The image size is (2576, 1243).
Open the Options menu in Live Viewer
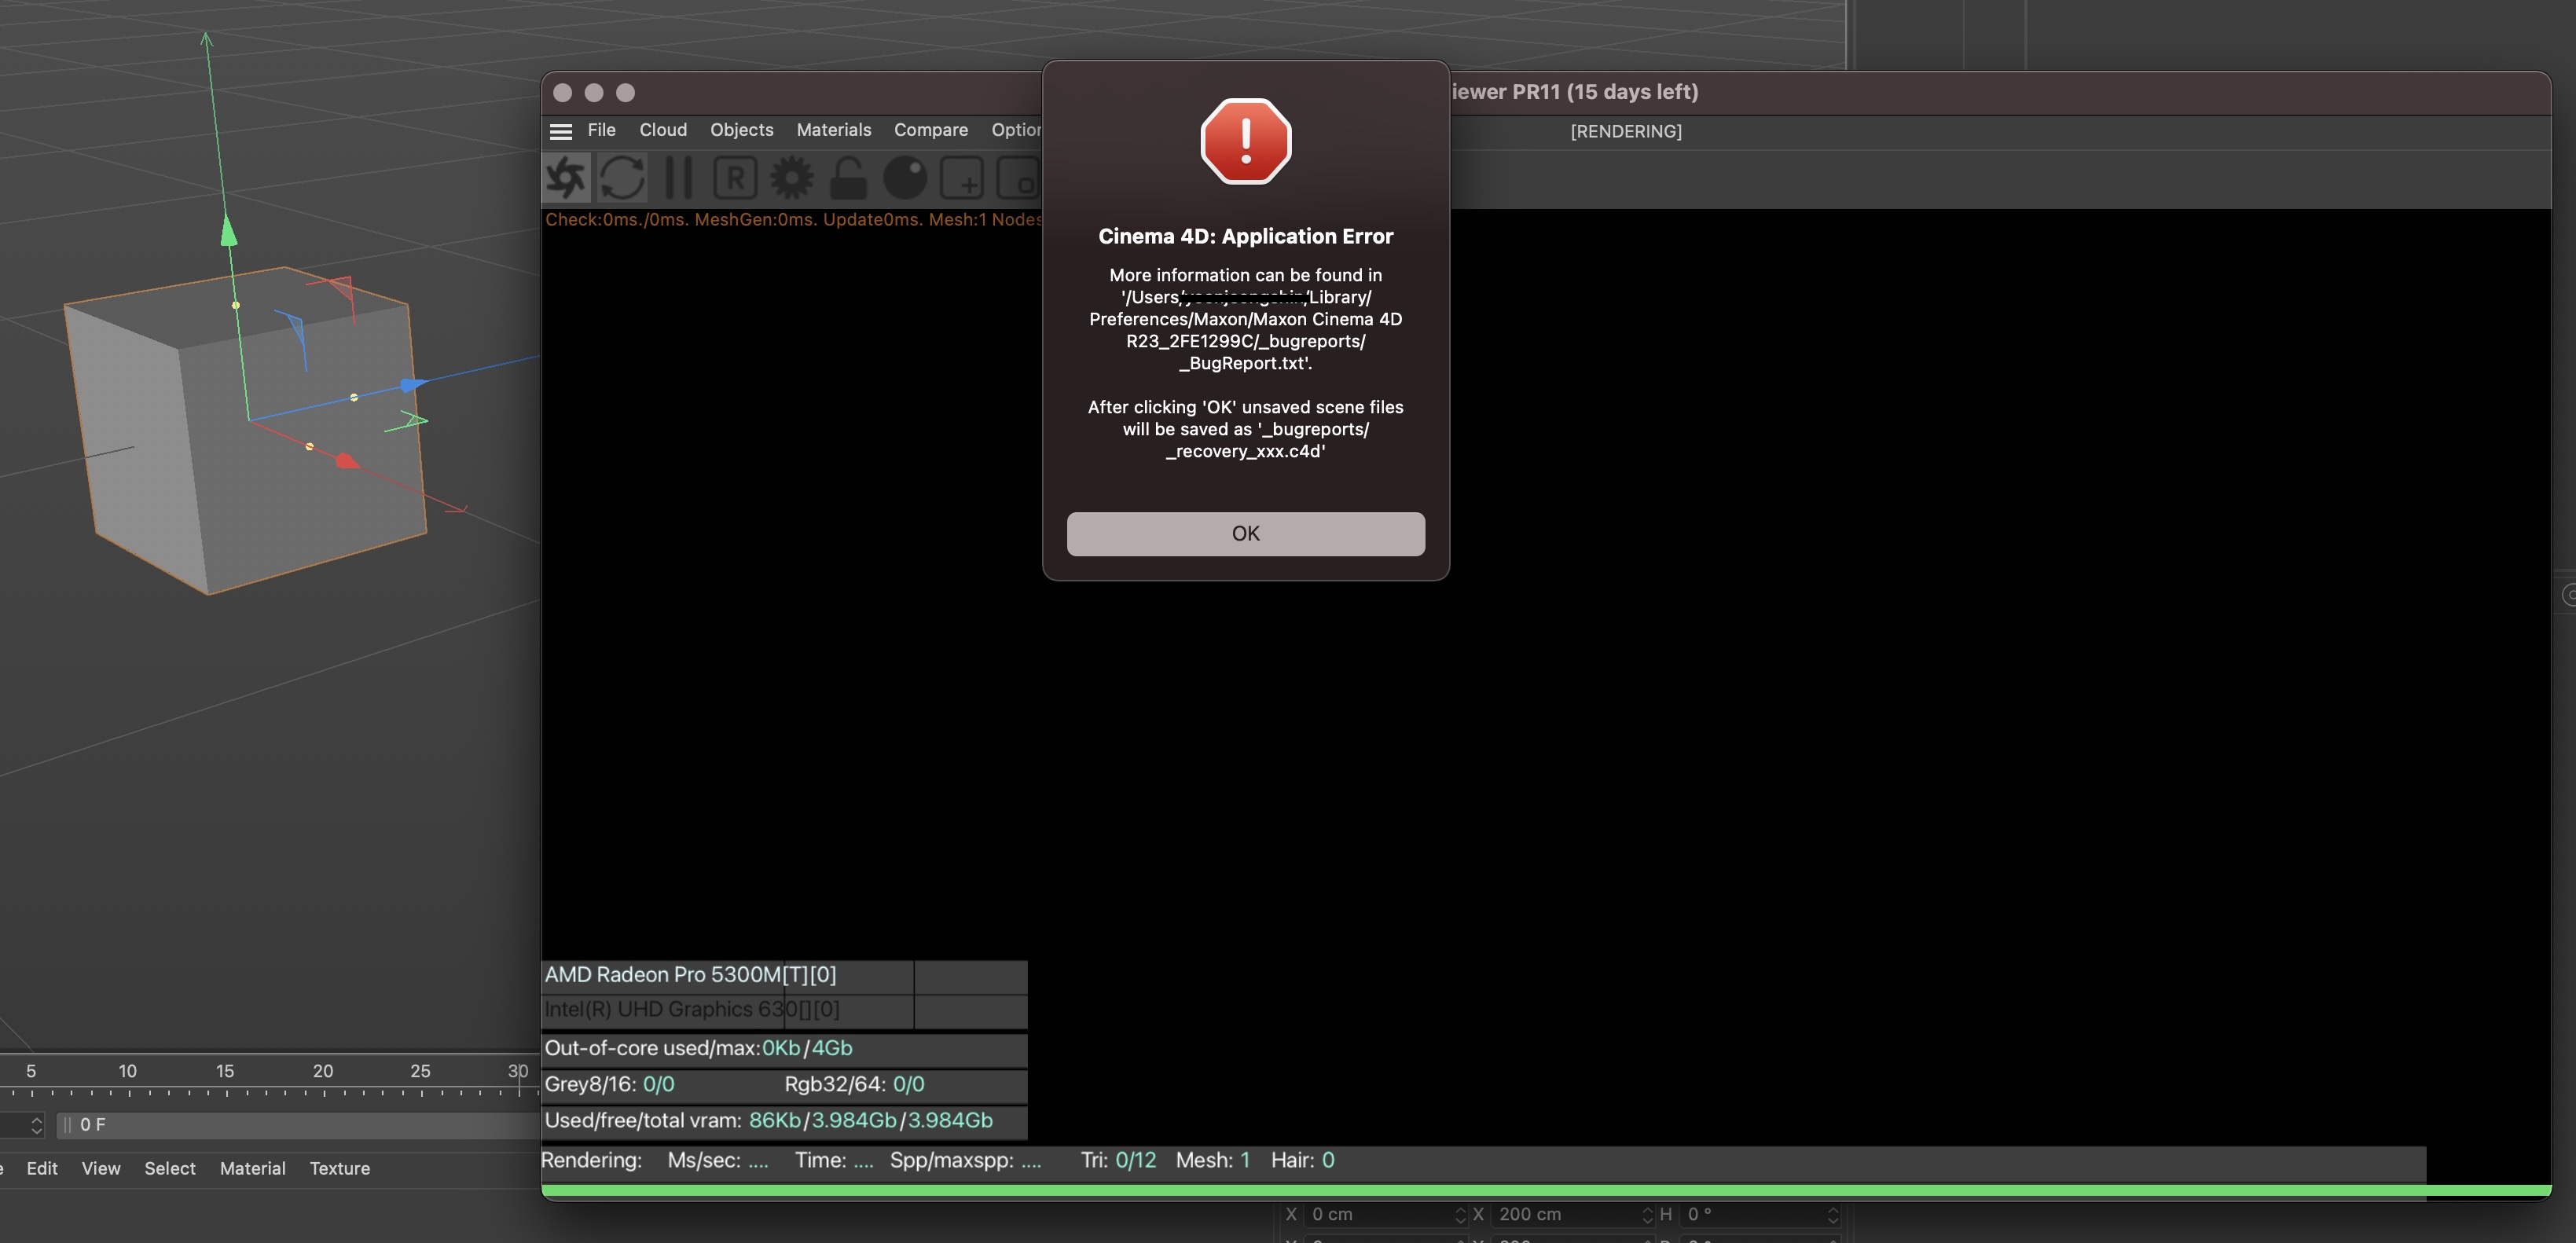point(1016,130)
